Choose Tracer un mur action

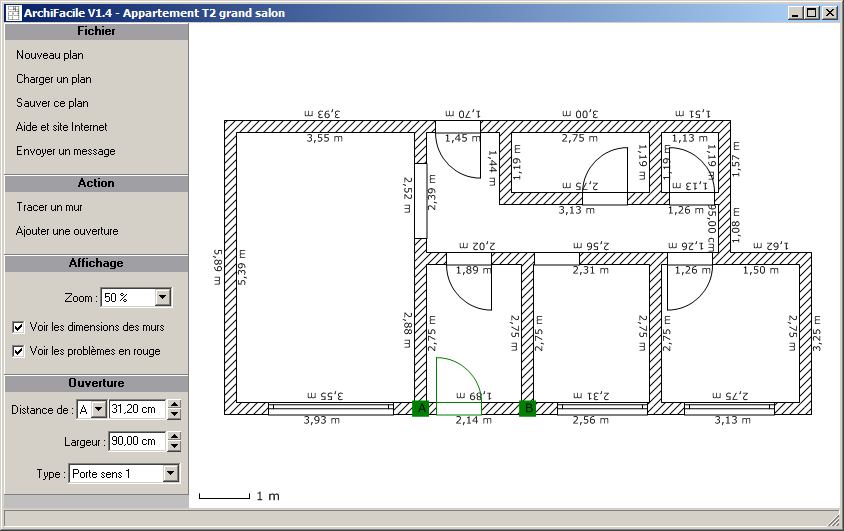pyautogui.click(x=49, y=207)
